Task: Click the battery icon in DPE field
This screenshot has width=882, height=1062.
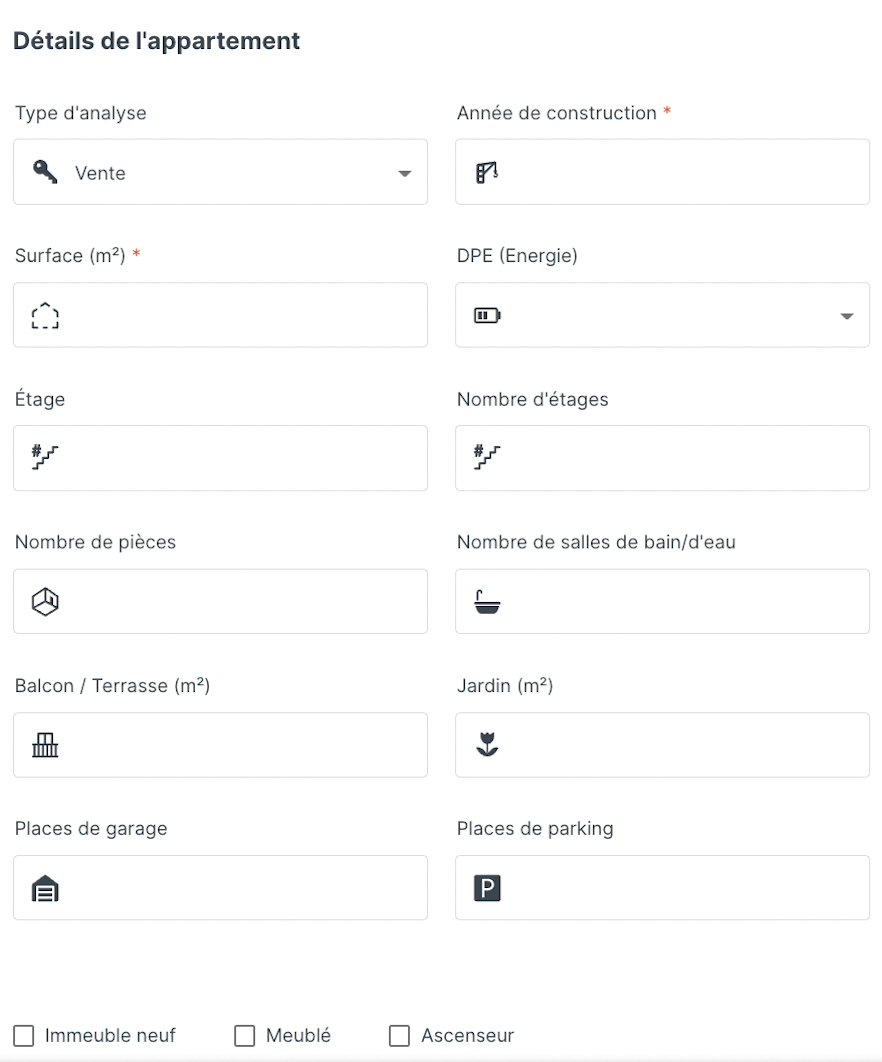Action: [x=487, y=315]
